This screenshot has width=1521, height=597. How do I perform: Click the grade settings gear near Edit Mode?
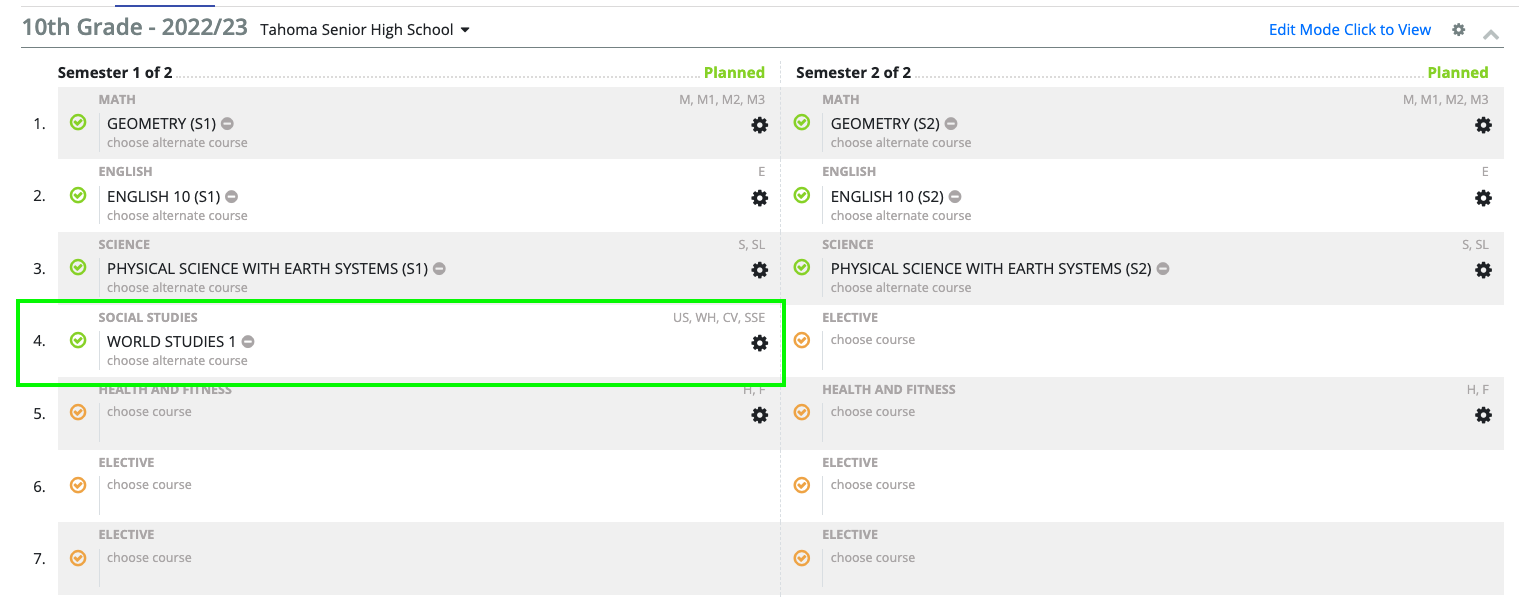tap(1459, 30)
